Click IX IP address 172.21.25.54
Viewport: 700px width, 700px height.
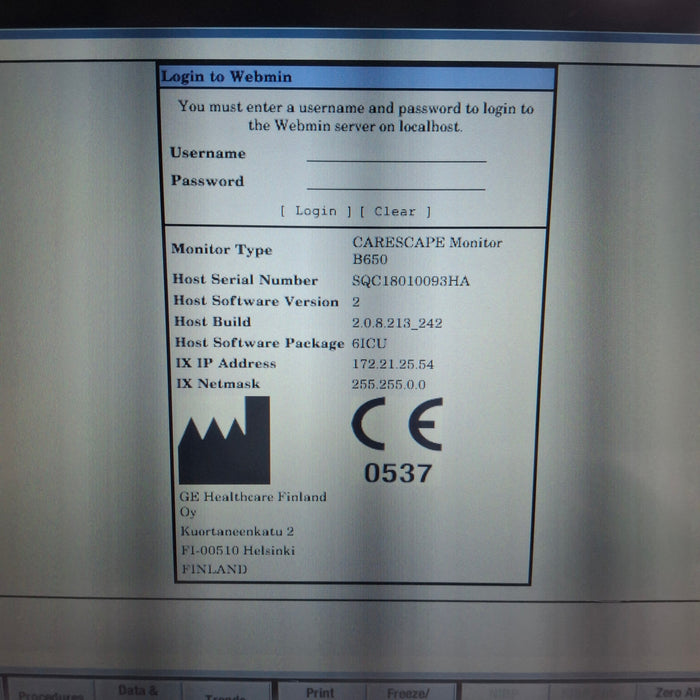392,364
